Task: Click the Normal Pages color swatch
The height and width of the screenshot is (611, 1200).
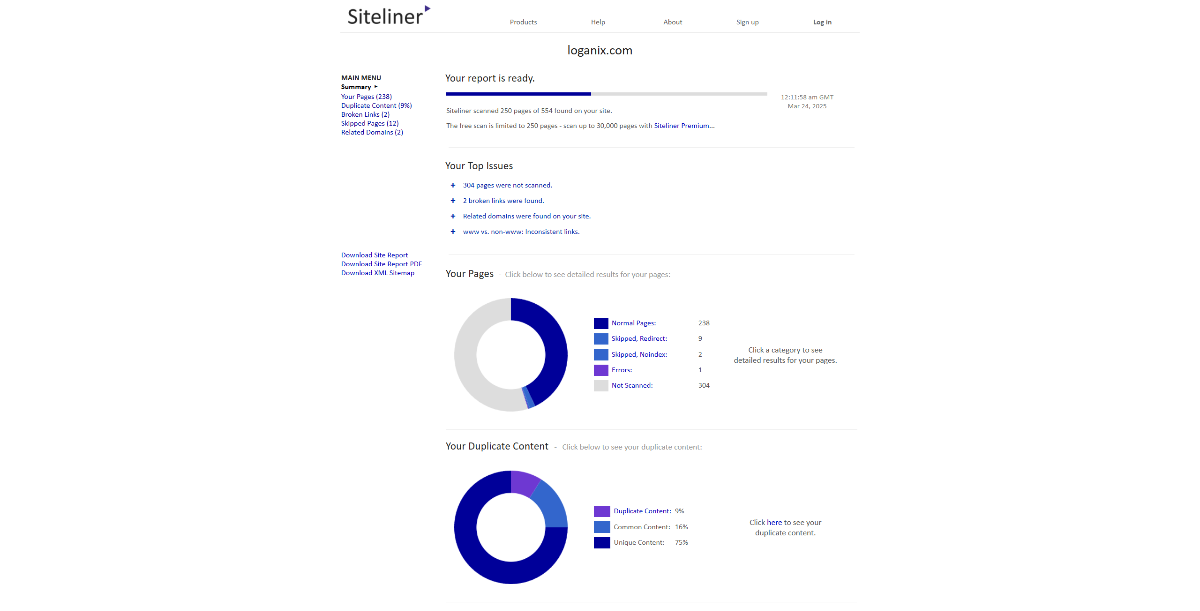Action: 601,323
